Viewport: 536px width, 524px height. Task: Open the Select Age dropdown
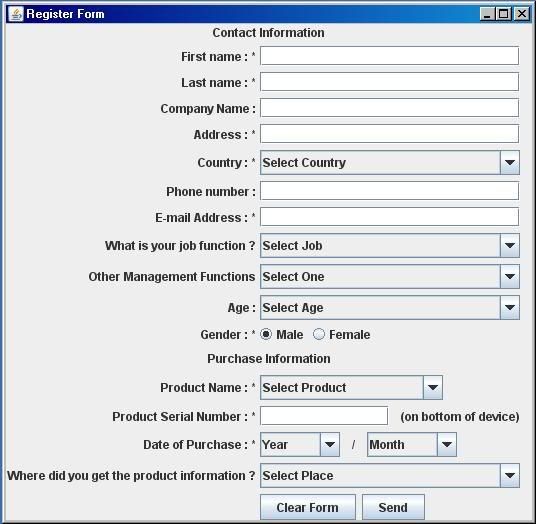coord(390,308)
